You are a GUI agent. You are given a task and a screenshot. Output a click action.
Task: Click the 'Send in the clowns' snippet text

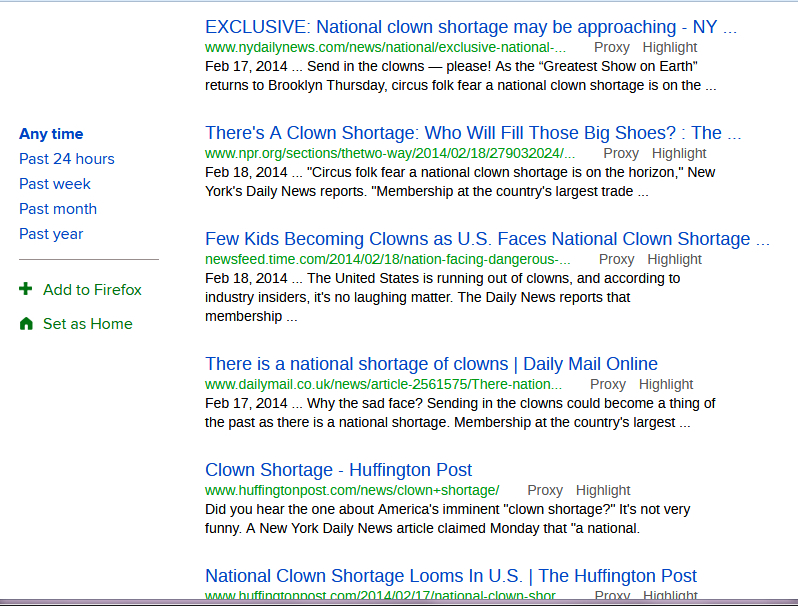461,76
